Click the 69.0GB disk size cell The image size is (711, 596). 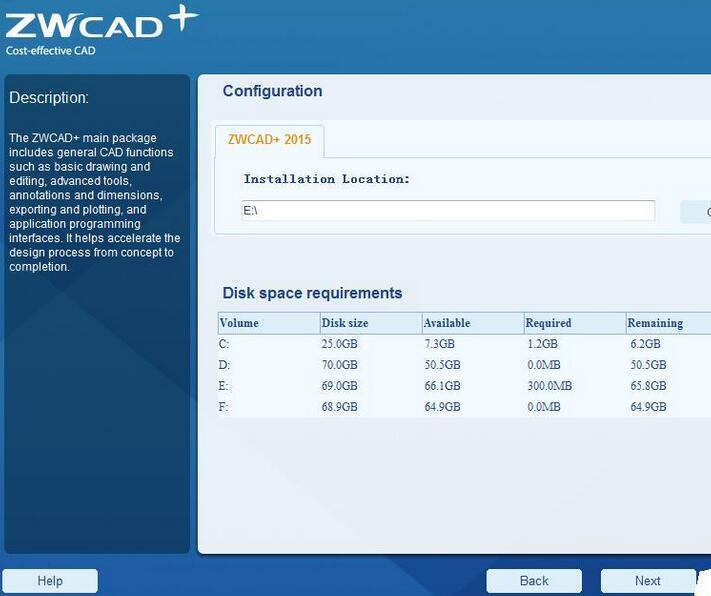pyautogui.click(x=340, y=386)
